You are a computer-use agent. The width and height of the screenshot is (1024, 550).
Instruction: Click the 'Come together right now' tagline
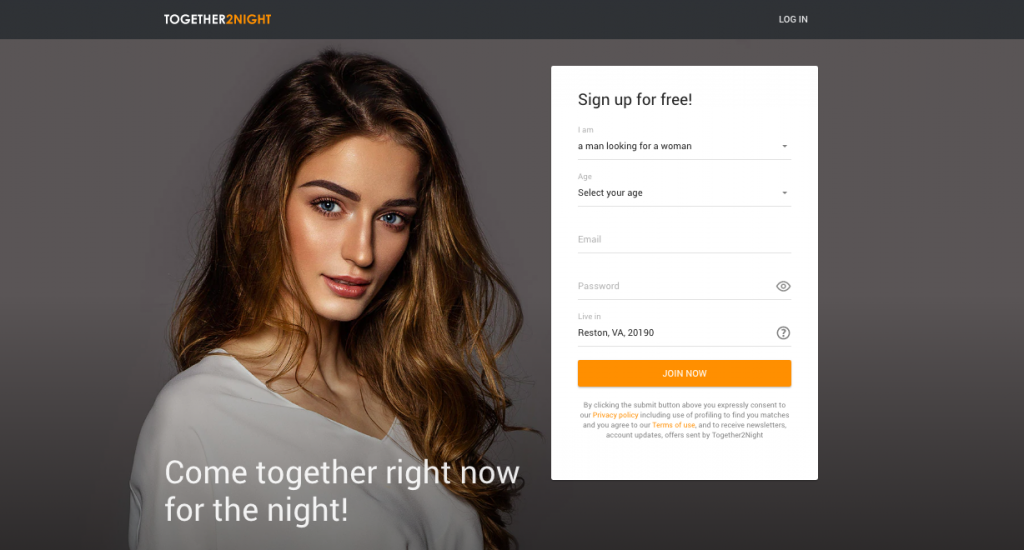[342, 473]
